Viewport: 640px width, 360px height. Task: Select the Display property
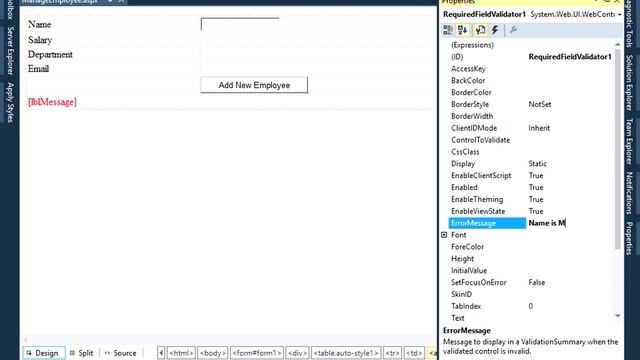(463, 163)
